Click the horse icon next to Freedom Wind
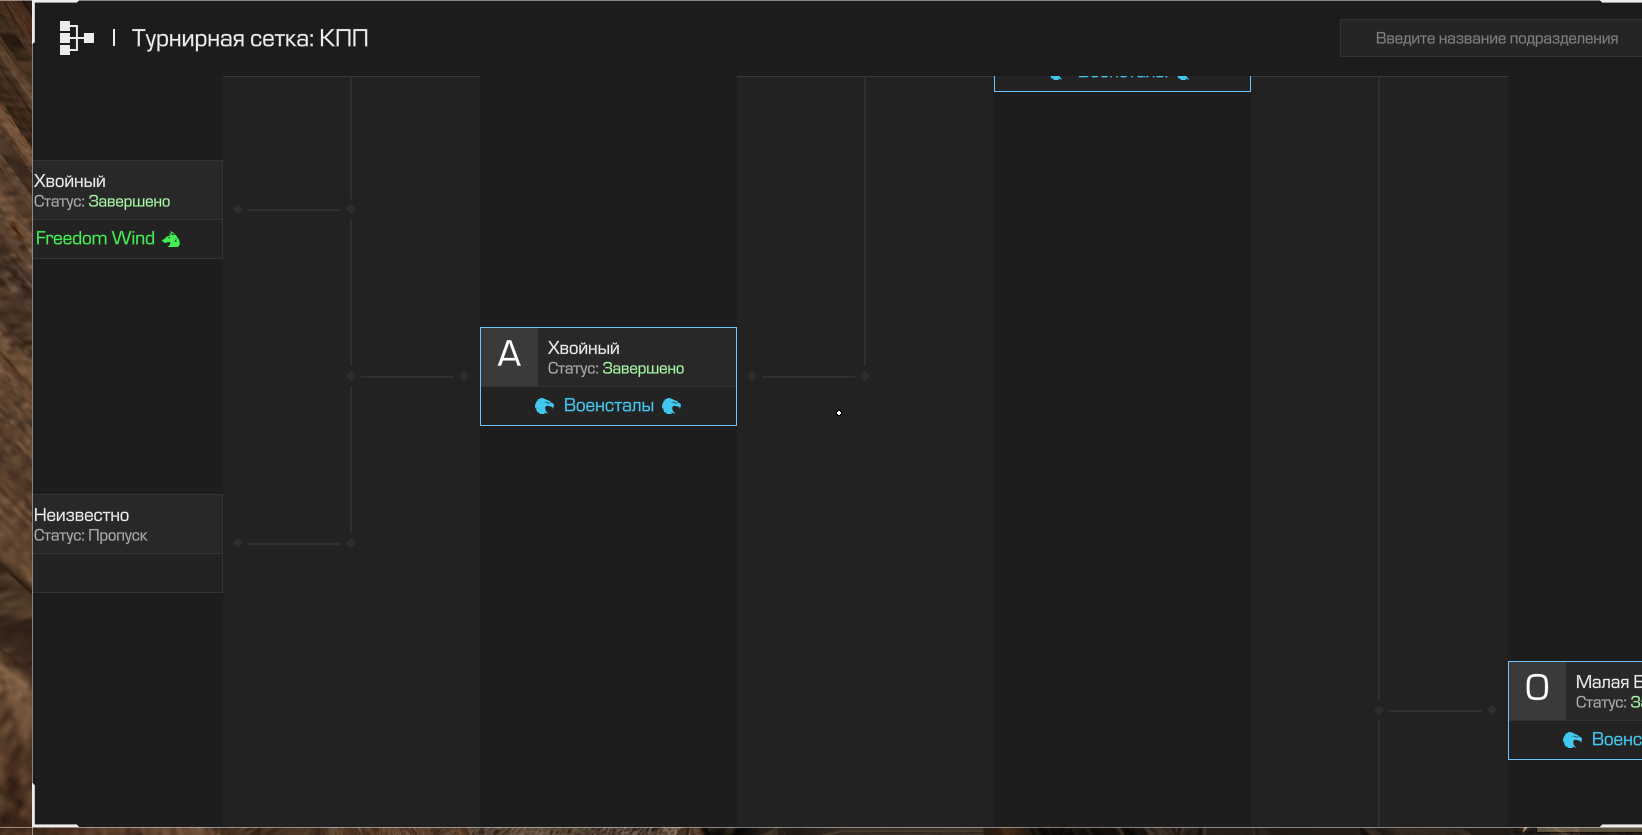Screen dimensions: 1642x835 tap(171, 239)
